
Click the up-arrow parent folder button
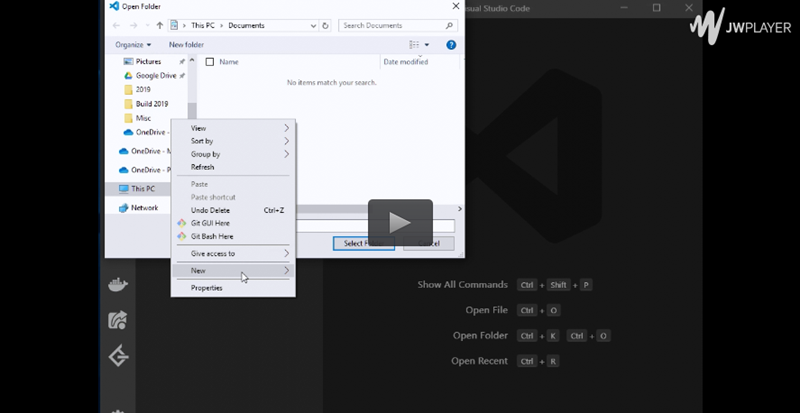[160, 25]
